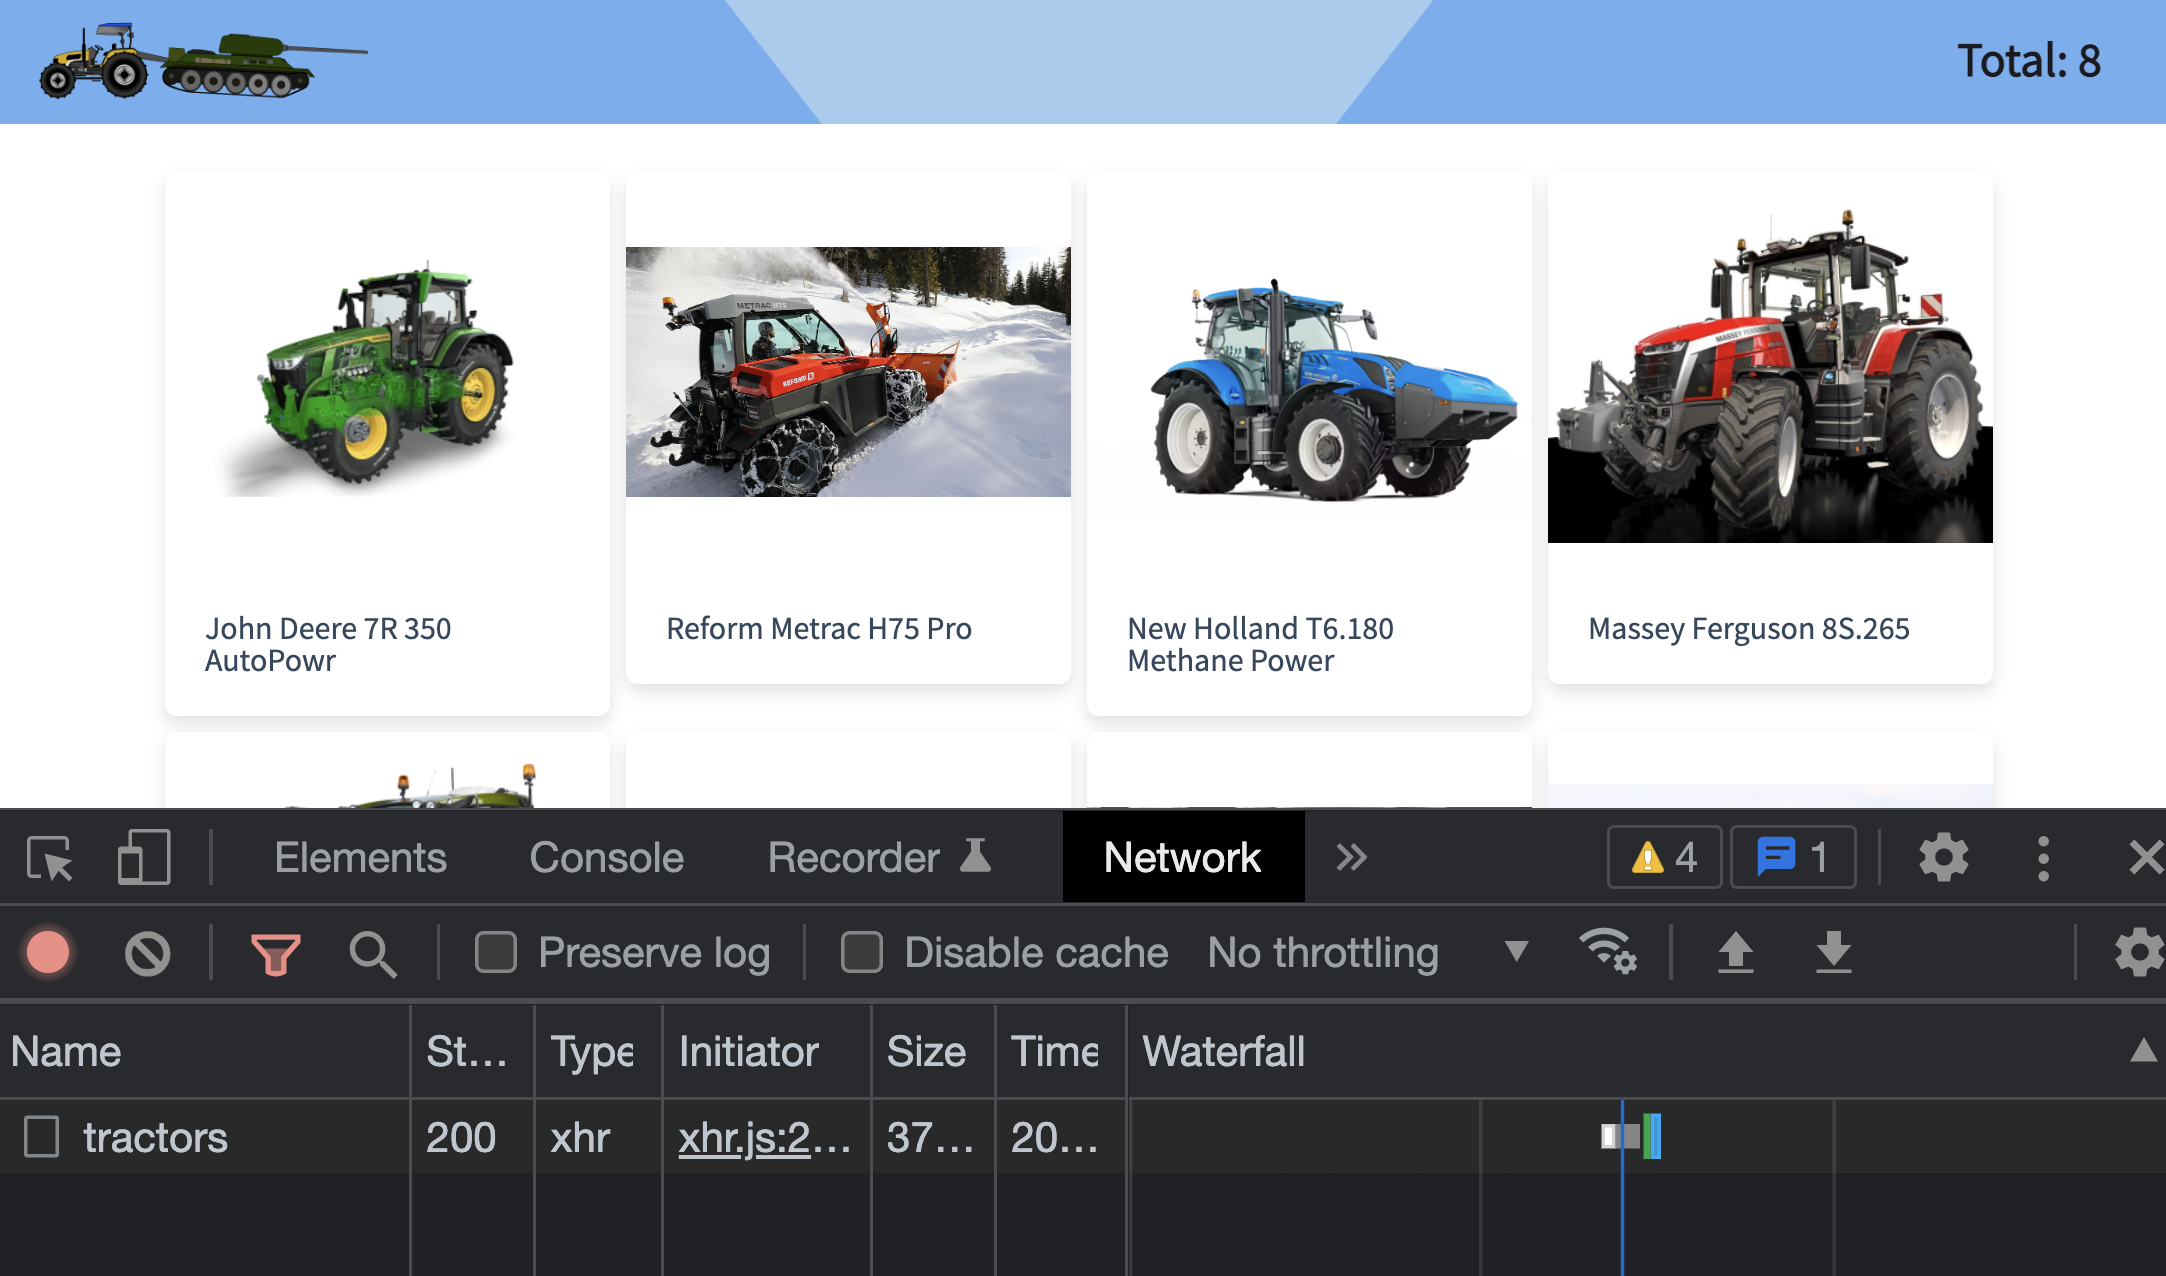
Task: Open DevTools settings gear in tab bar
Action: tap(1943, 858)
